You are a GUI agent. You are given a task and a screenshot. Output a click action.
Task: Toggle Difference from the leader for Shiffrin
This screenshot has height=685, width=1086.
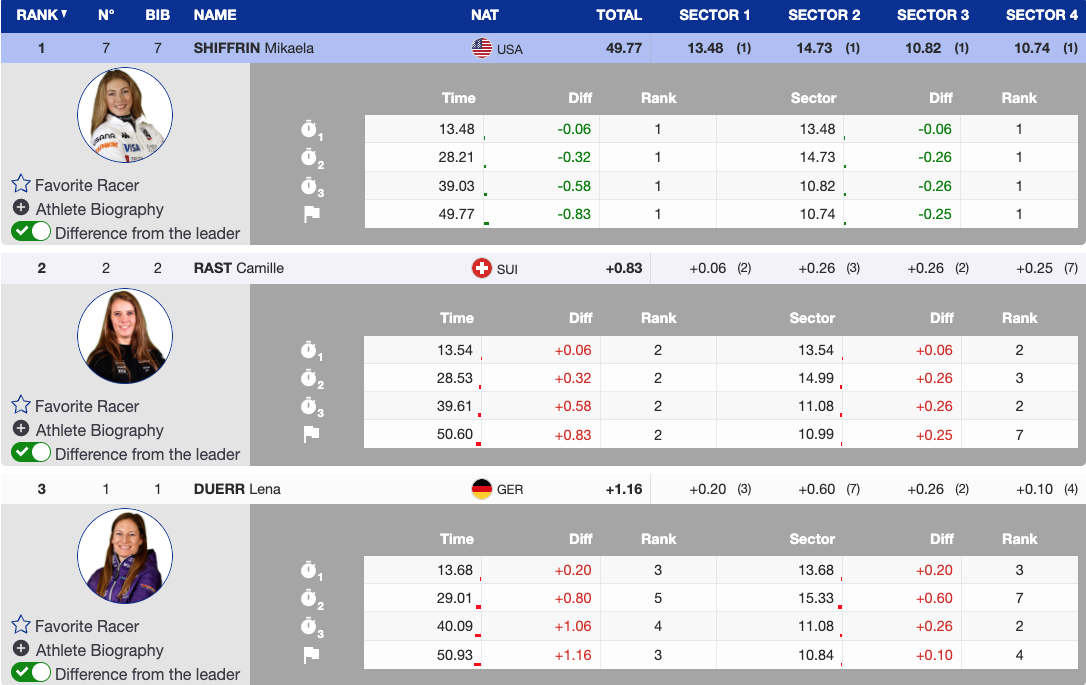click(31, 232)
